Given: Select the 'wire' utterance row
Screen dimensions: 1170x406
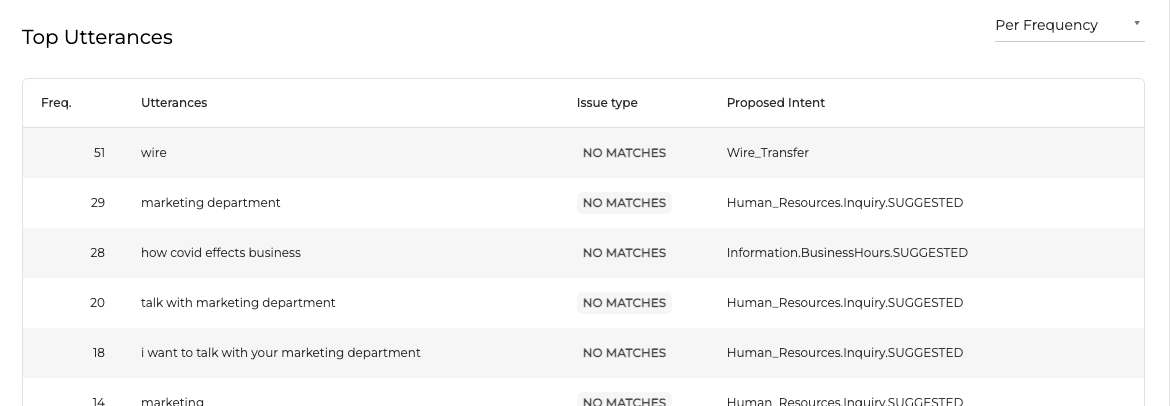Looking at the screenshot, I should tap(154, 153).
